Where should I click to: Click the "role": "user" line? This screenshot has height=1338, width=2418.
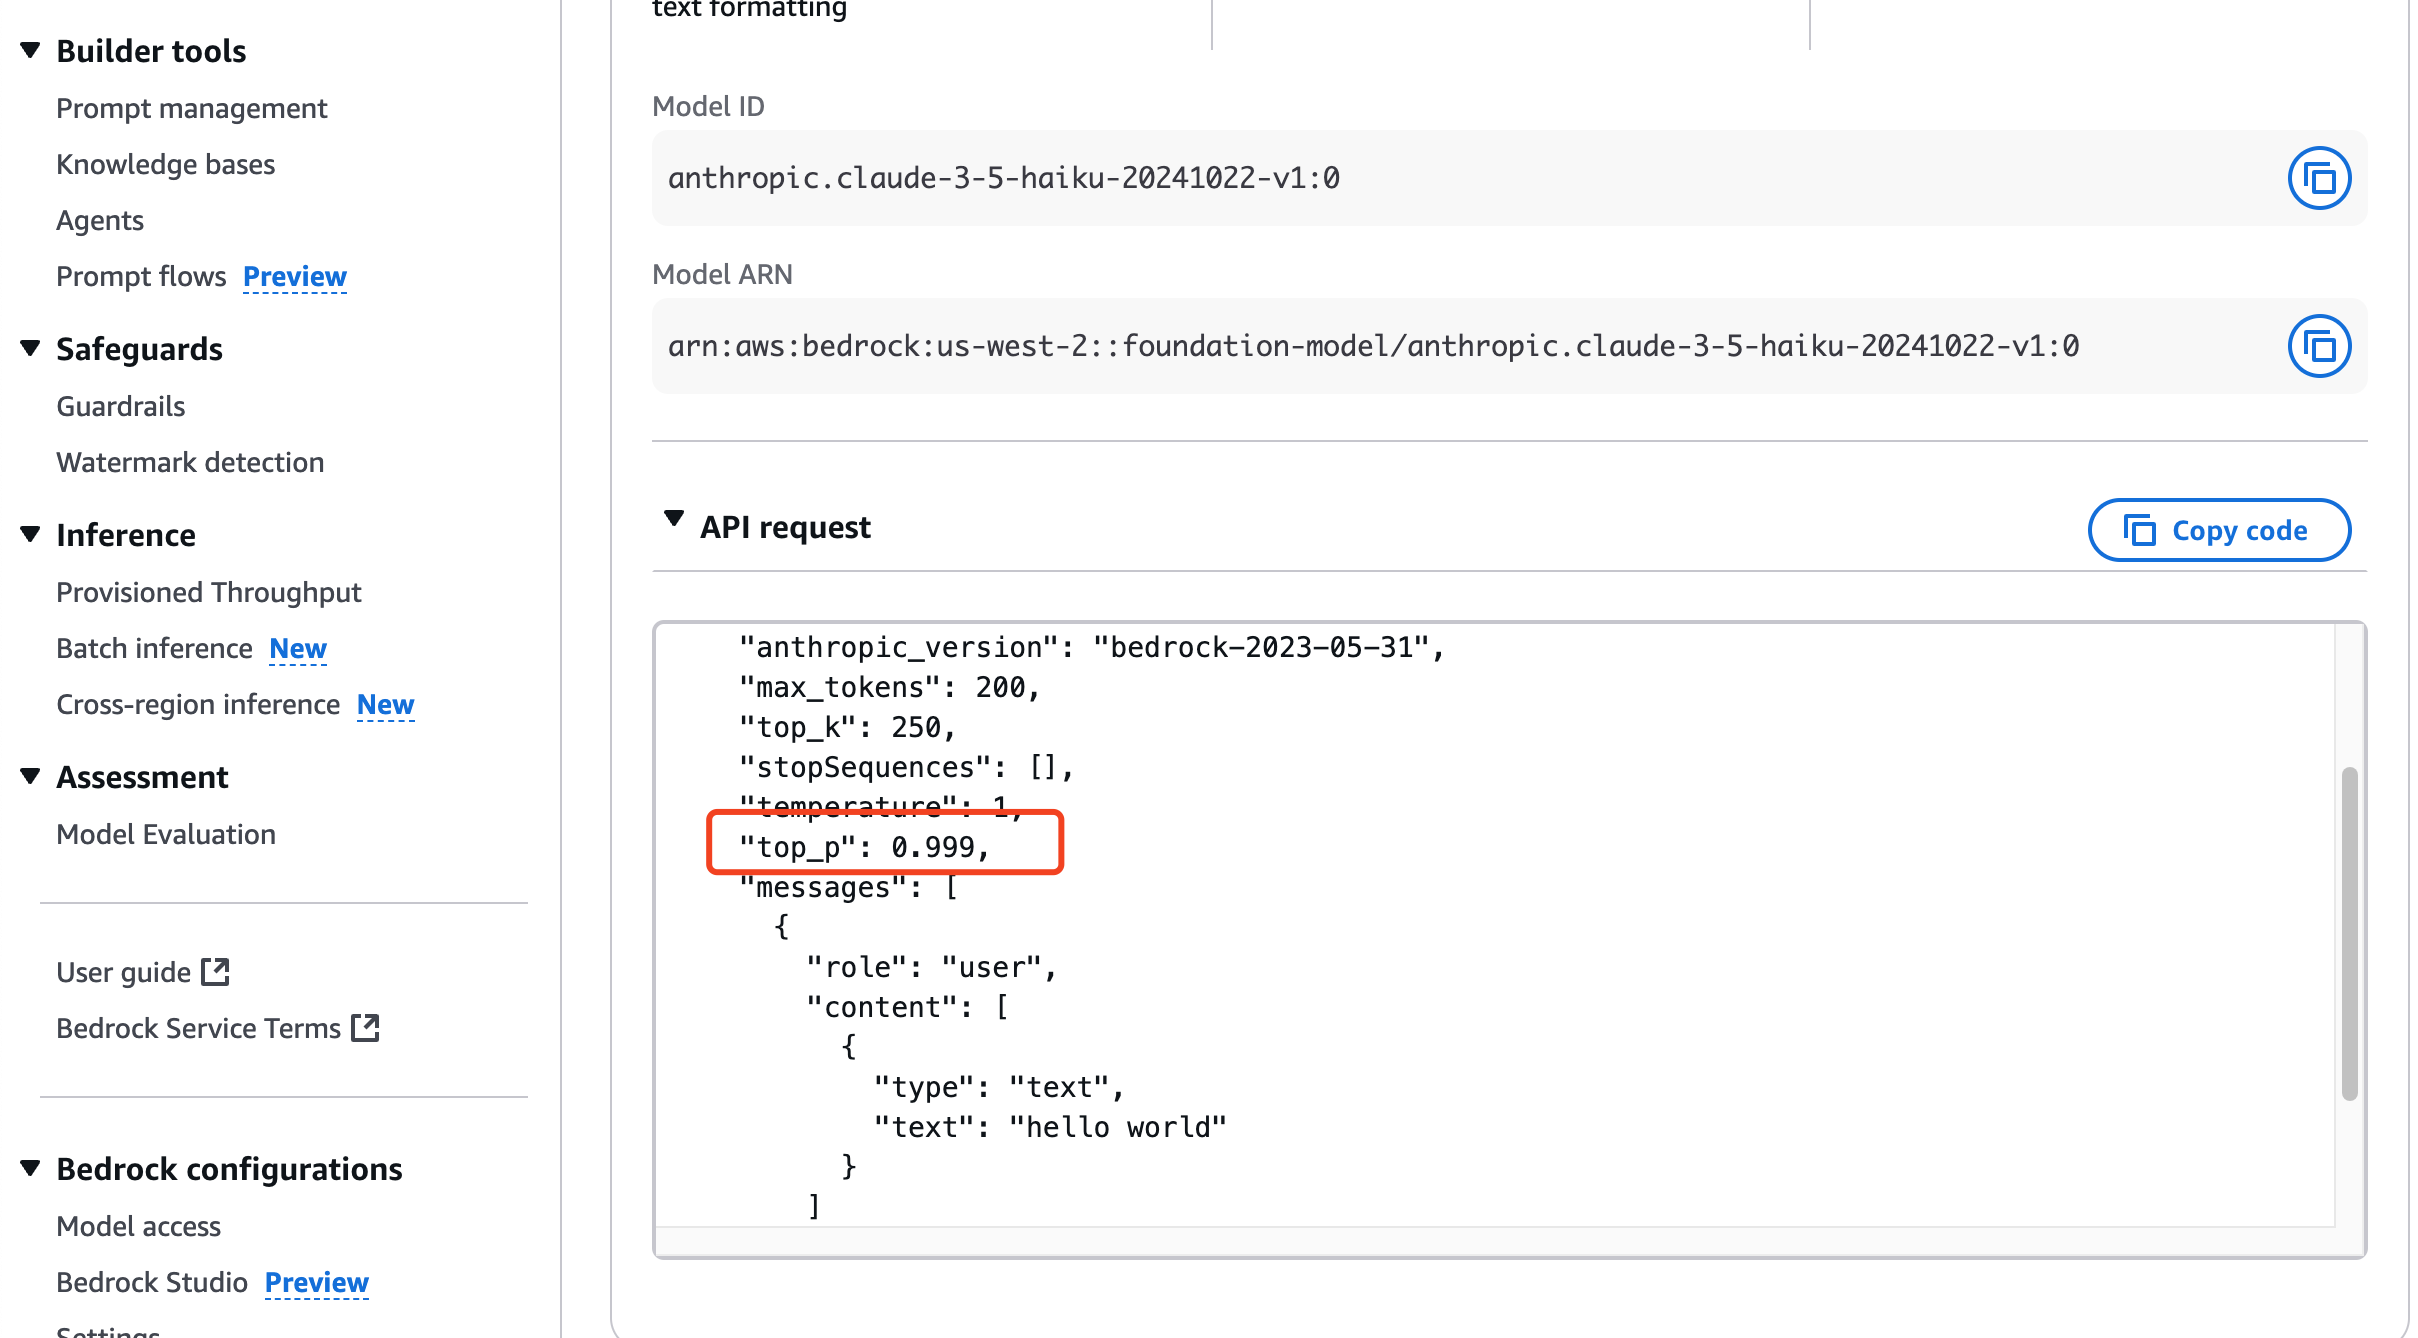932,967
